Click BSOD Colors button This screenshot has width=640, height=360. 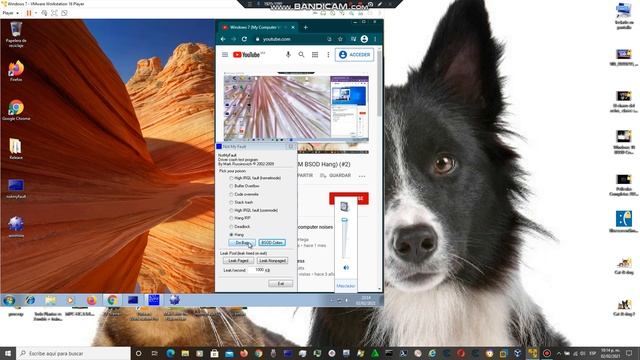click(272, 243)
